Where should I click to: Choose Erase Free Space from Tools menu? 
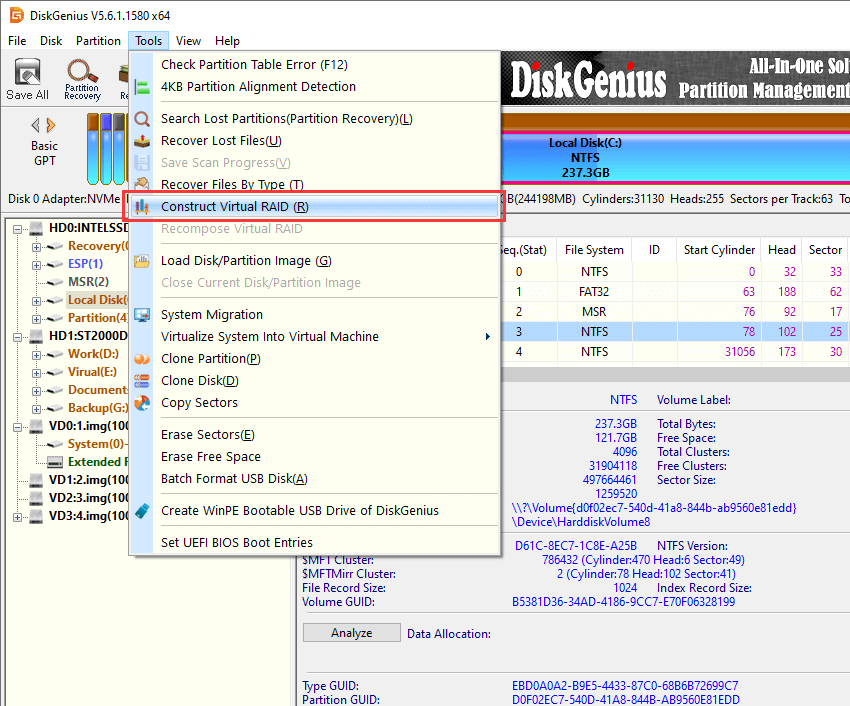tap(210, 457)
